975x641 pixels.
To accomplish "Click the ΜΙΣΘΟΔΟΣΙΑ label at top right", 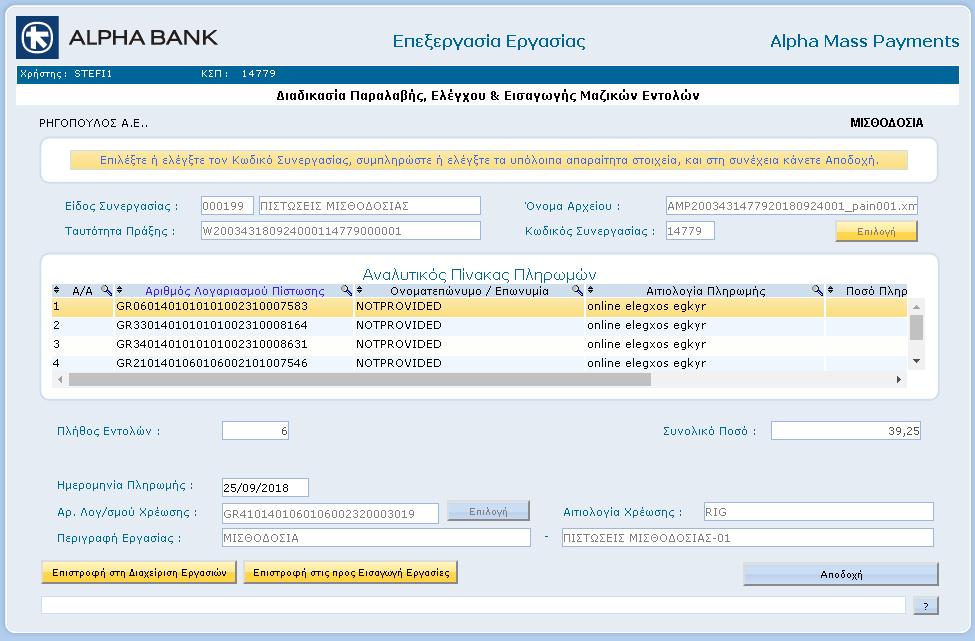I will (886, 123).
